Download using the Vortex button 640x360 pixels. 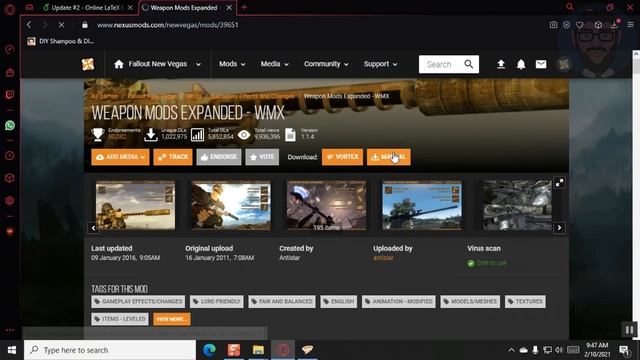click(342, 157)
